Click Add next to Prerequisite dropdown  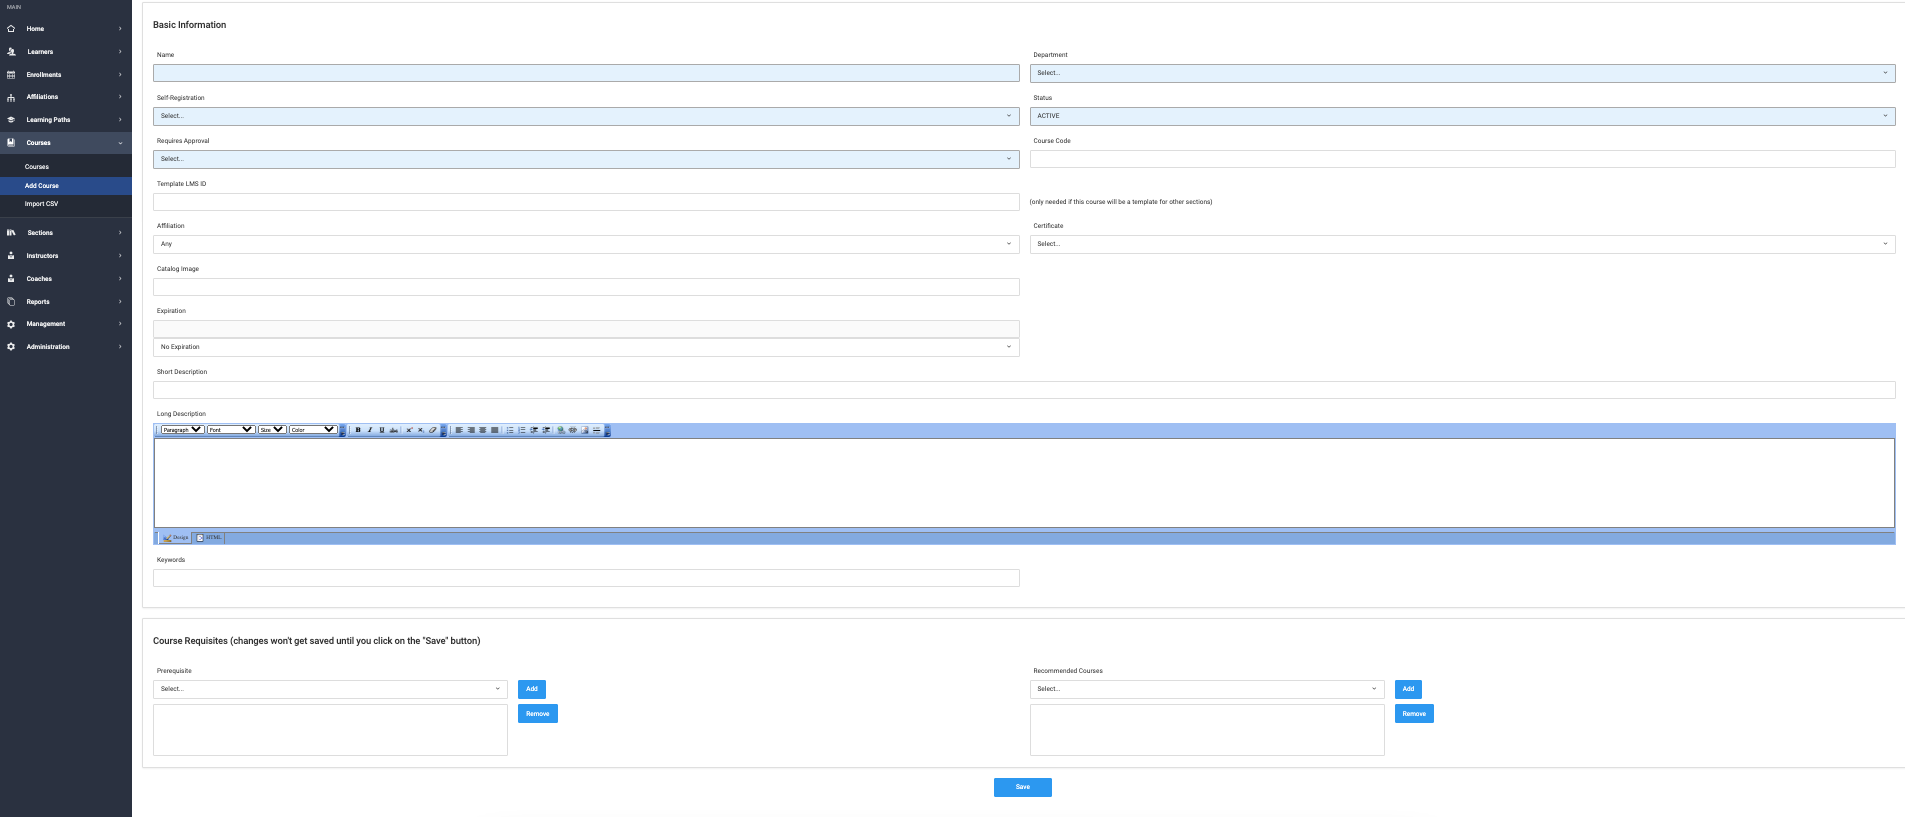(532, 689)
